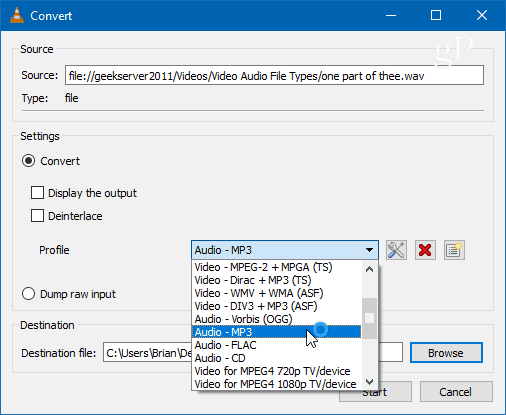Maximize the Convert window
Screen dimensions: 506x415
pyautogui.click(x=436, y=15)
